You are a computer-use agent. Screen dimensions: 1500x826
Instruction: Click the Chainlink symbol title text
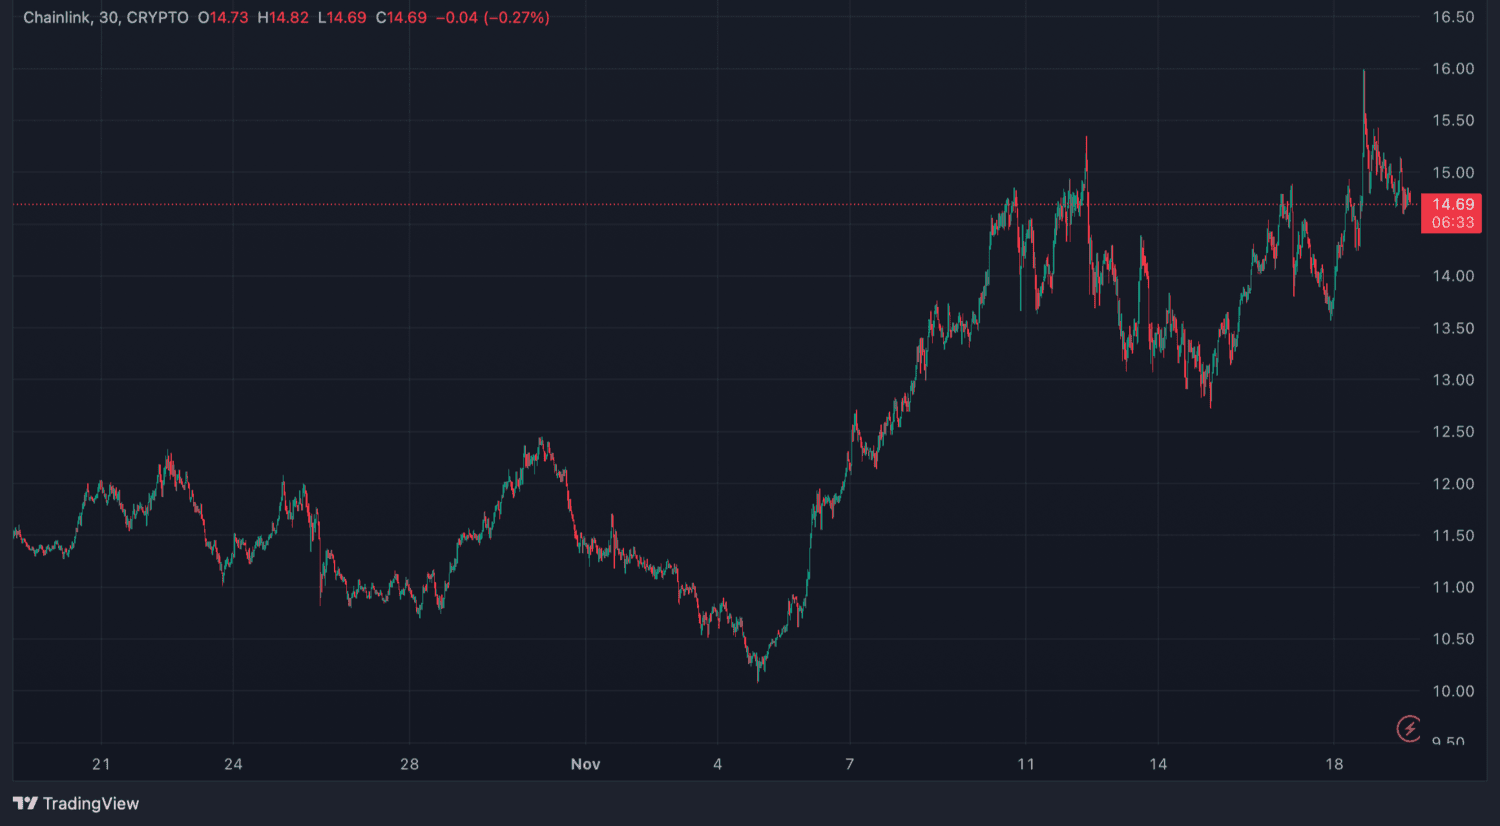coord(56,18)
